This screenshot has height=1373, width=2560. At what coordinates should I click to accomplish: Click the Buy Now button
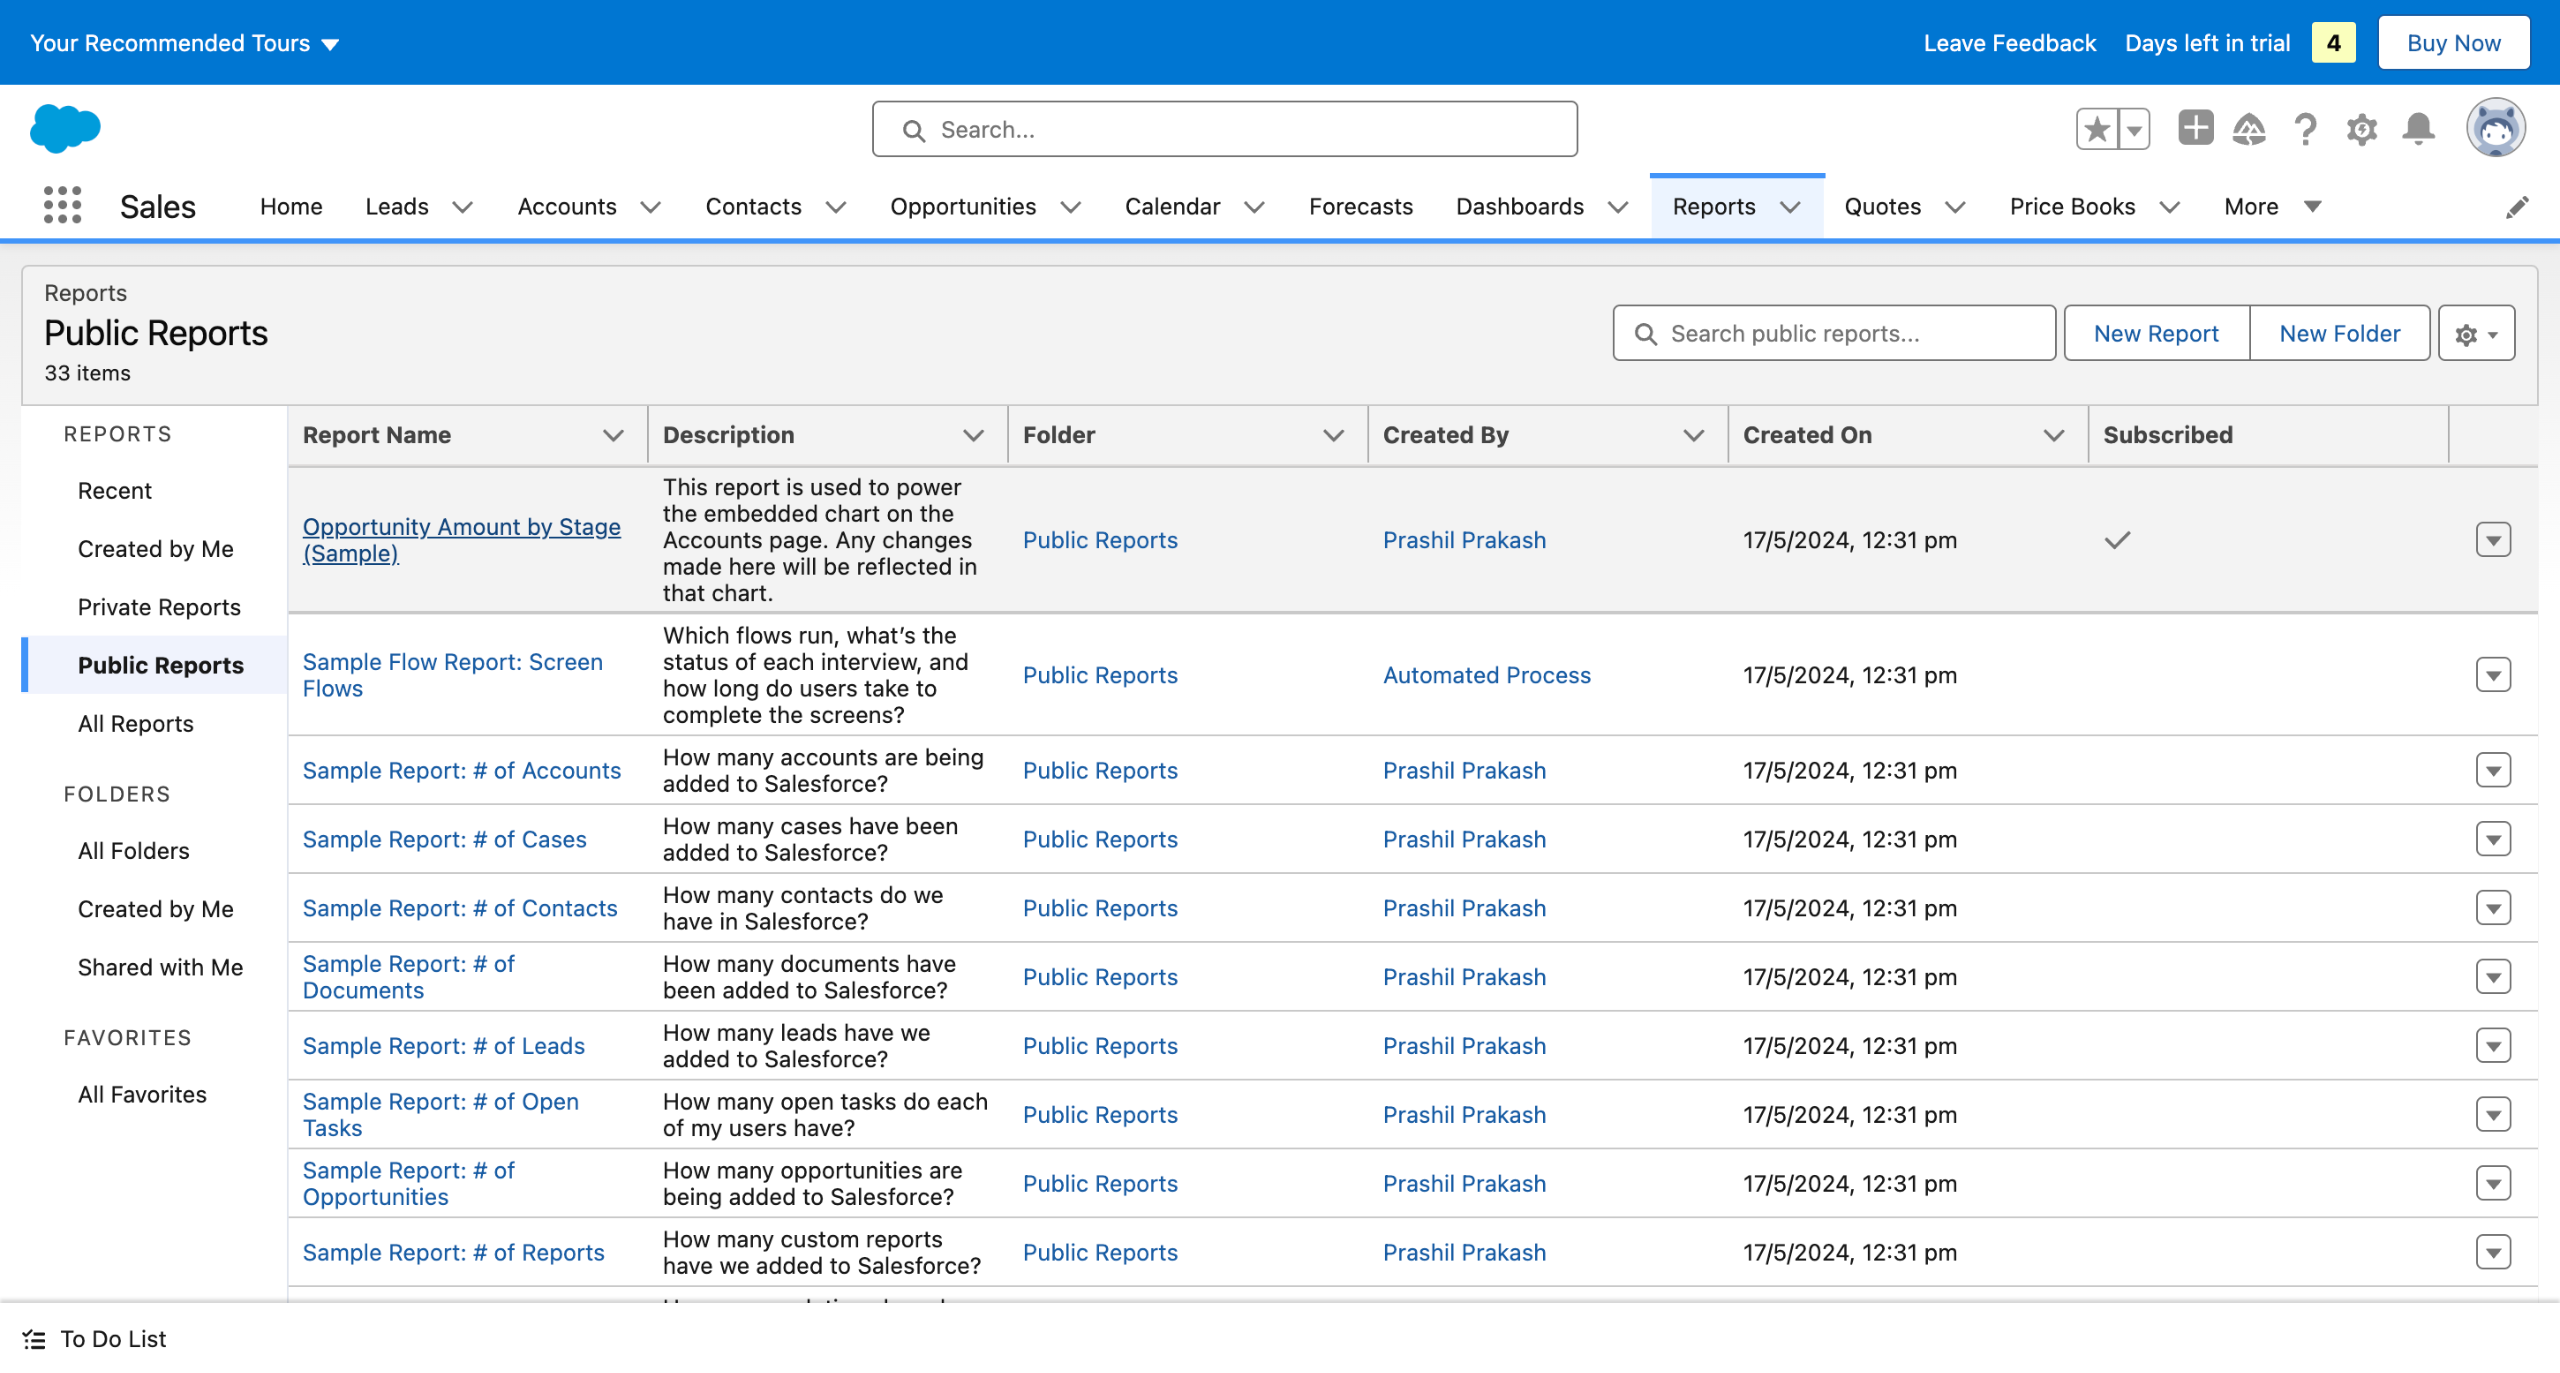pyautogui.click(x=2453, y=43)
